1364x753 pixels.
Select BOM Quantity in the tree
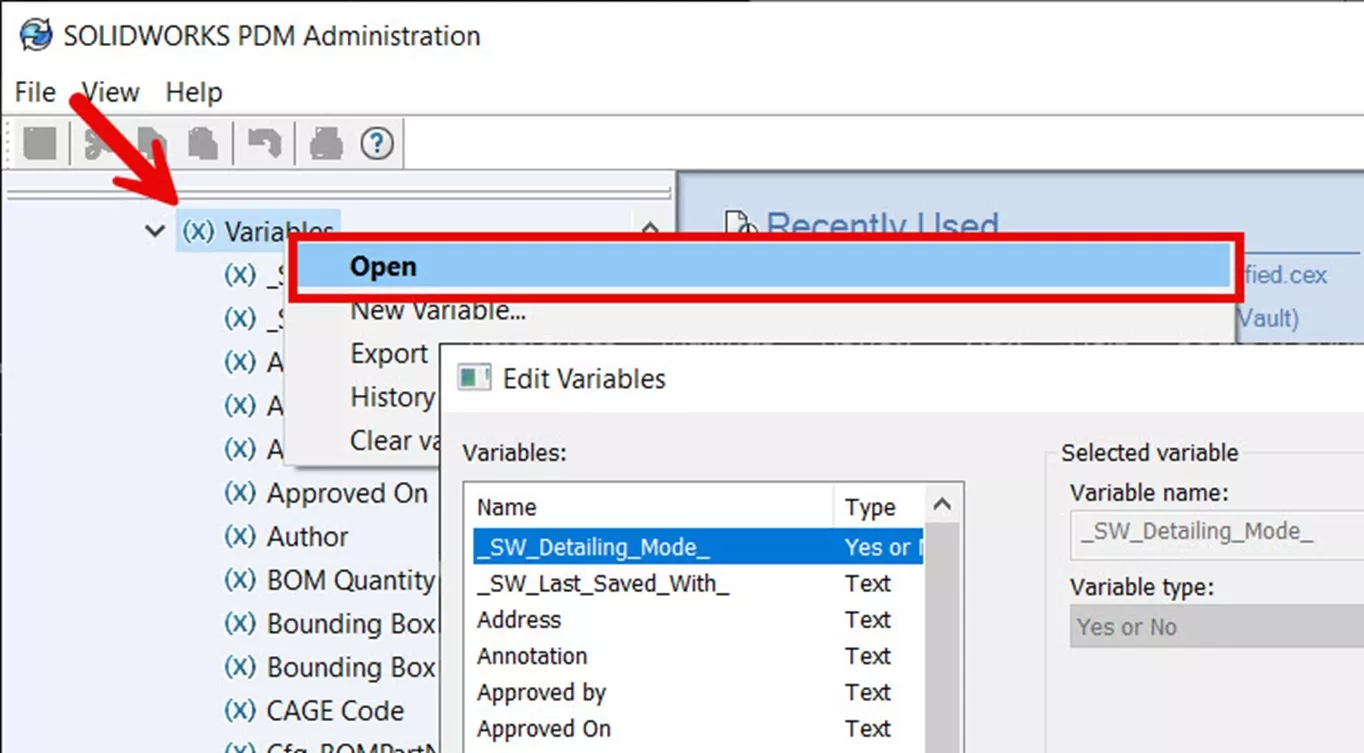(x=351, y=580)
